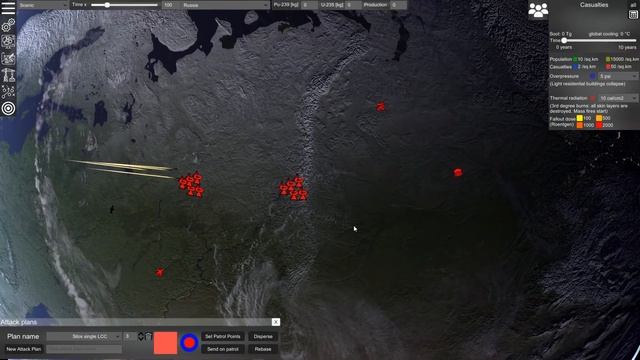This screenshot has height=360, width=640.
Task: Close the Attack plans panel
Action: pyautogui.click(x=276, y=322)
